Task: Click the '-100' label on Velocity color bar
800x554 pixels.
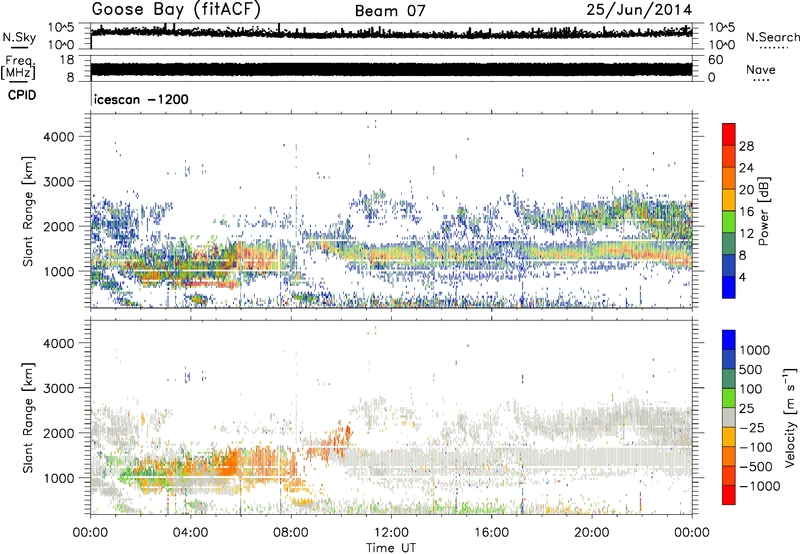Action: [756, 447]
